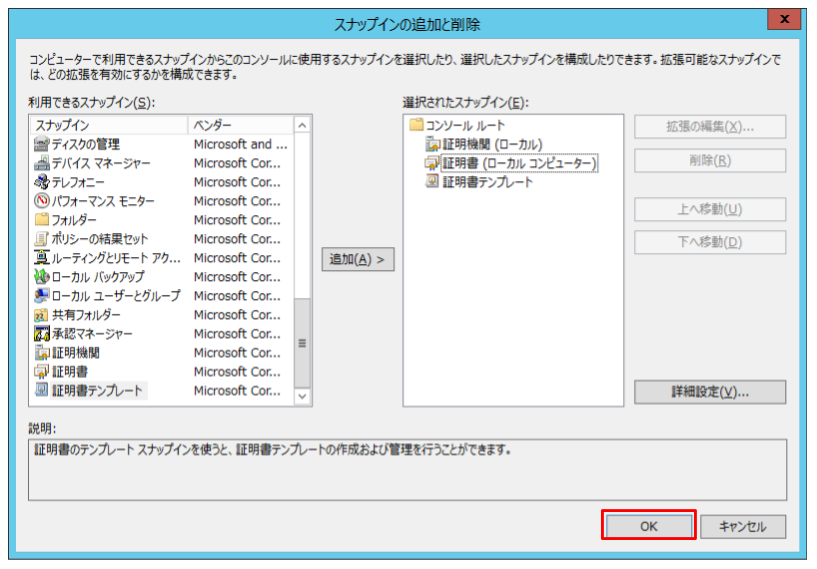Sort by the ベンダー column header
Screen dimensions: 817x569
(240, 125)
